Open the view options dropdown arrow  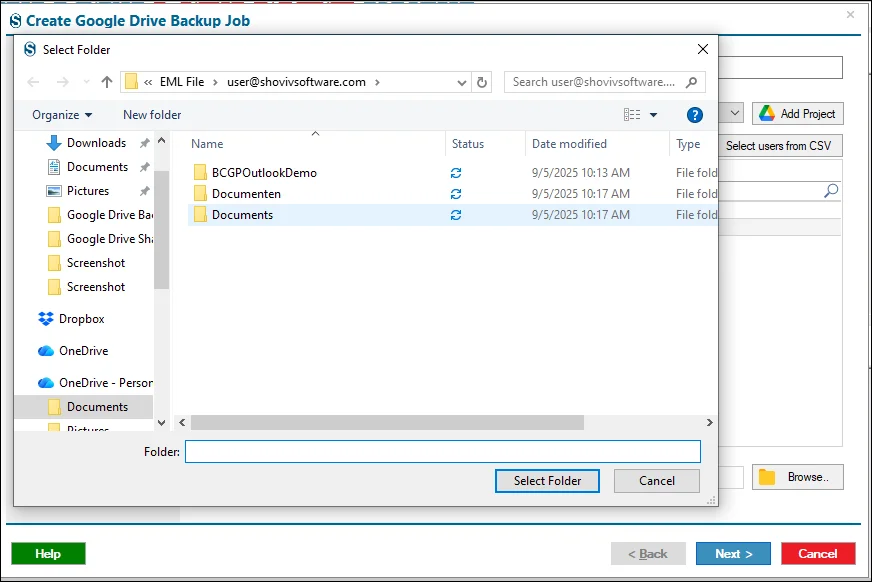pos(653,115)
